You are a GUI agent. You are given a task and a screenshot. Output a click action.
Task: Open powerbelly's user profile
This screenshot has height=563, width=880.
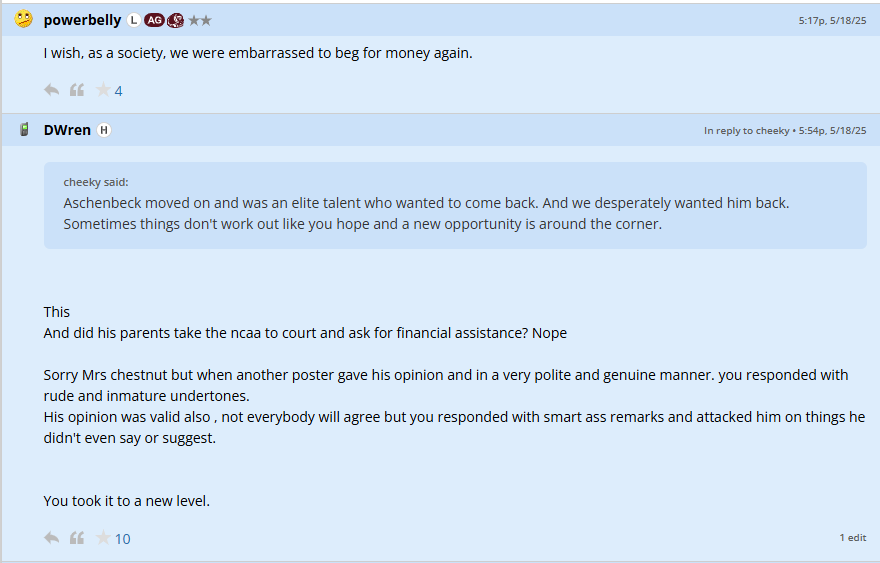click(82, 20)
